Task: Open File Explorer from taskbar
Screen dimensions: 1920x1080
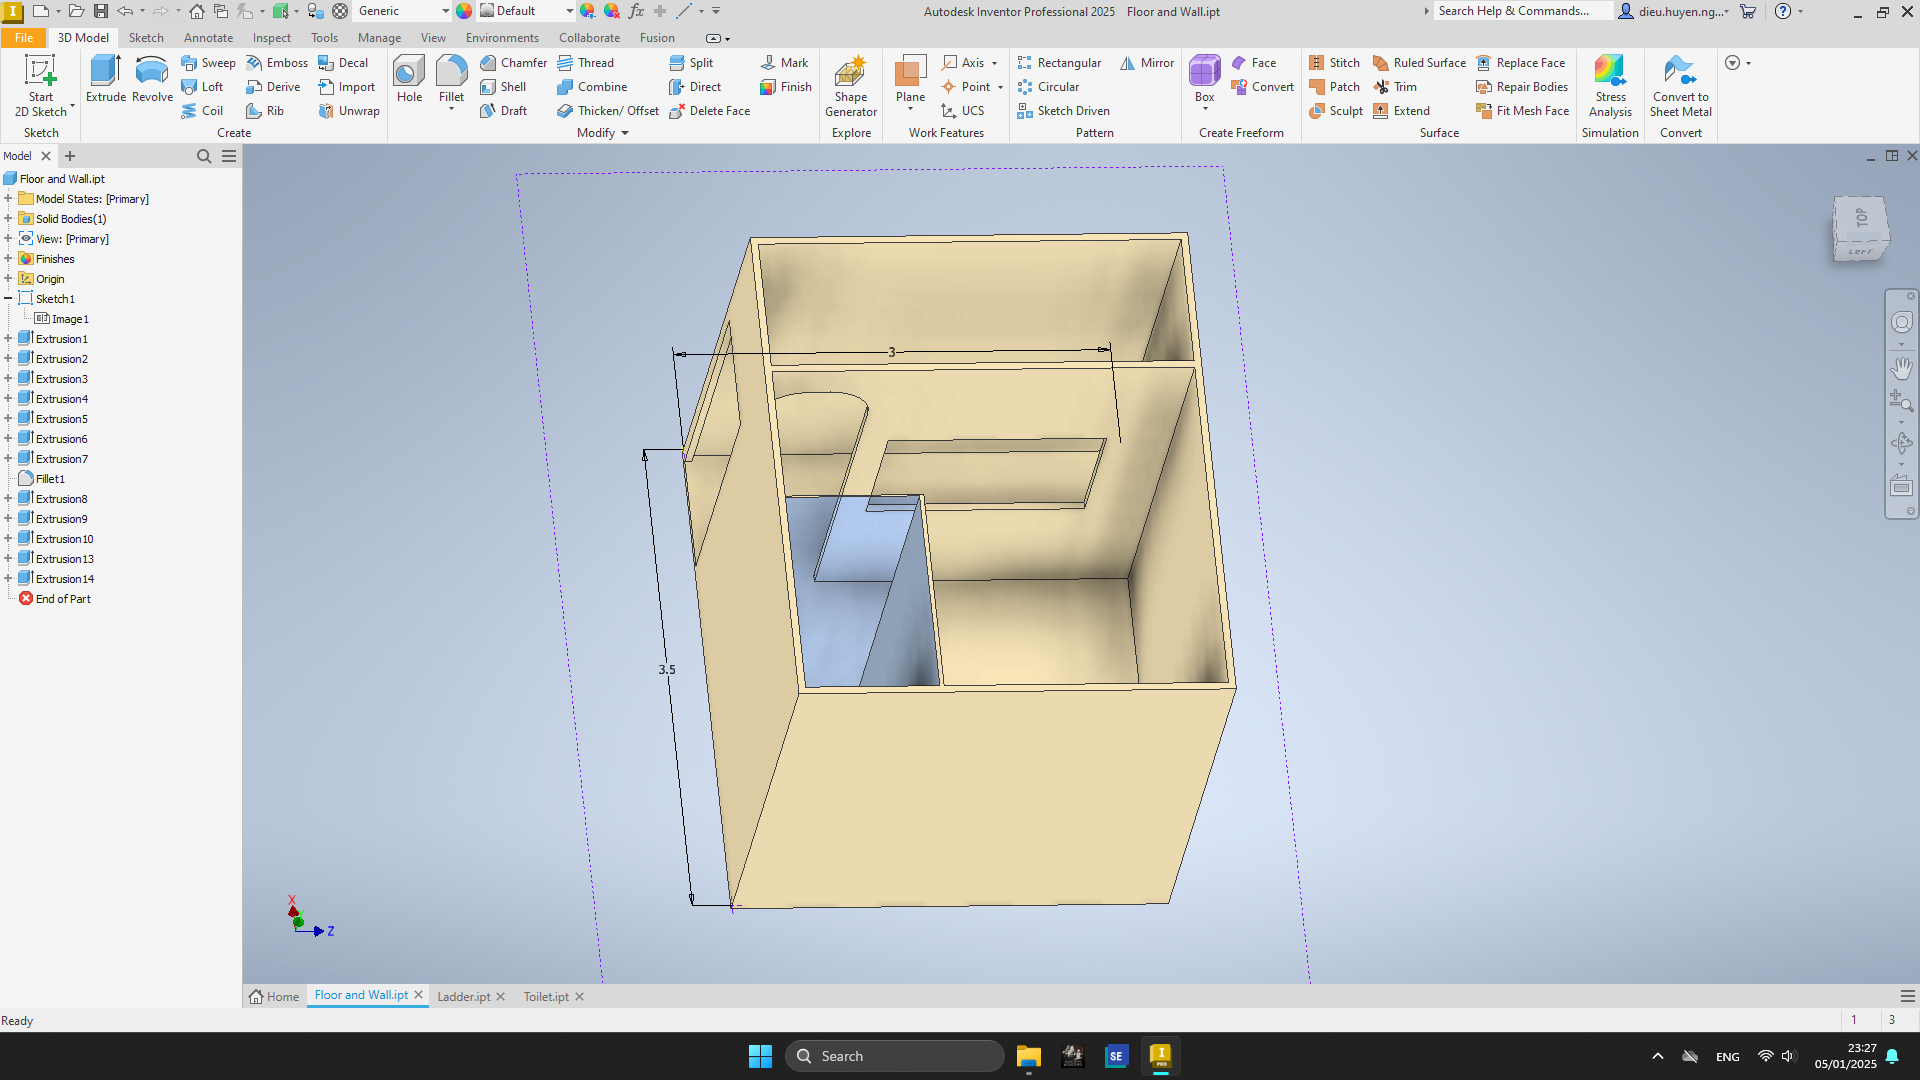Action: (1028, 1056)
